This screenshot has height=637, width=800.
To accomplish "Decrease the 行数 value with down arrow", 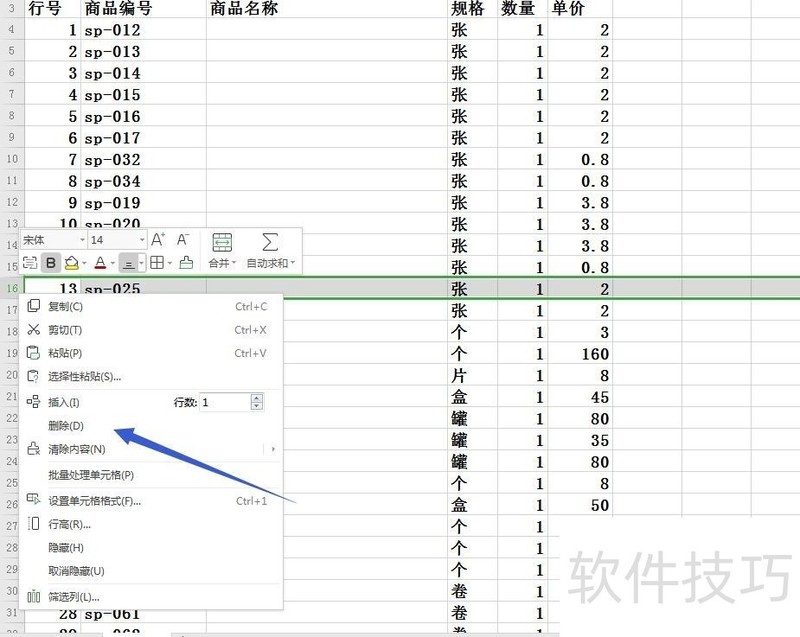I will (x=257, y=406).
